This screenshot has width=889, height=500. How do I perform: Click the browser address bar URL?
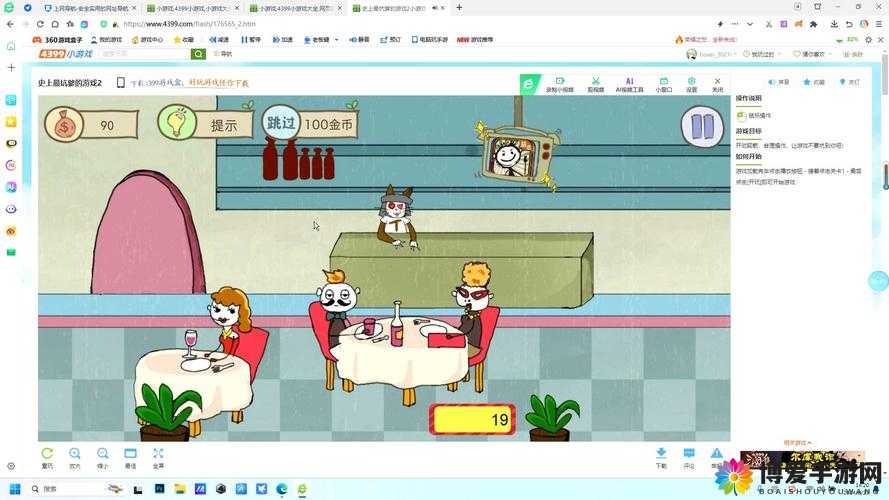coord(189,24)
